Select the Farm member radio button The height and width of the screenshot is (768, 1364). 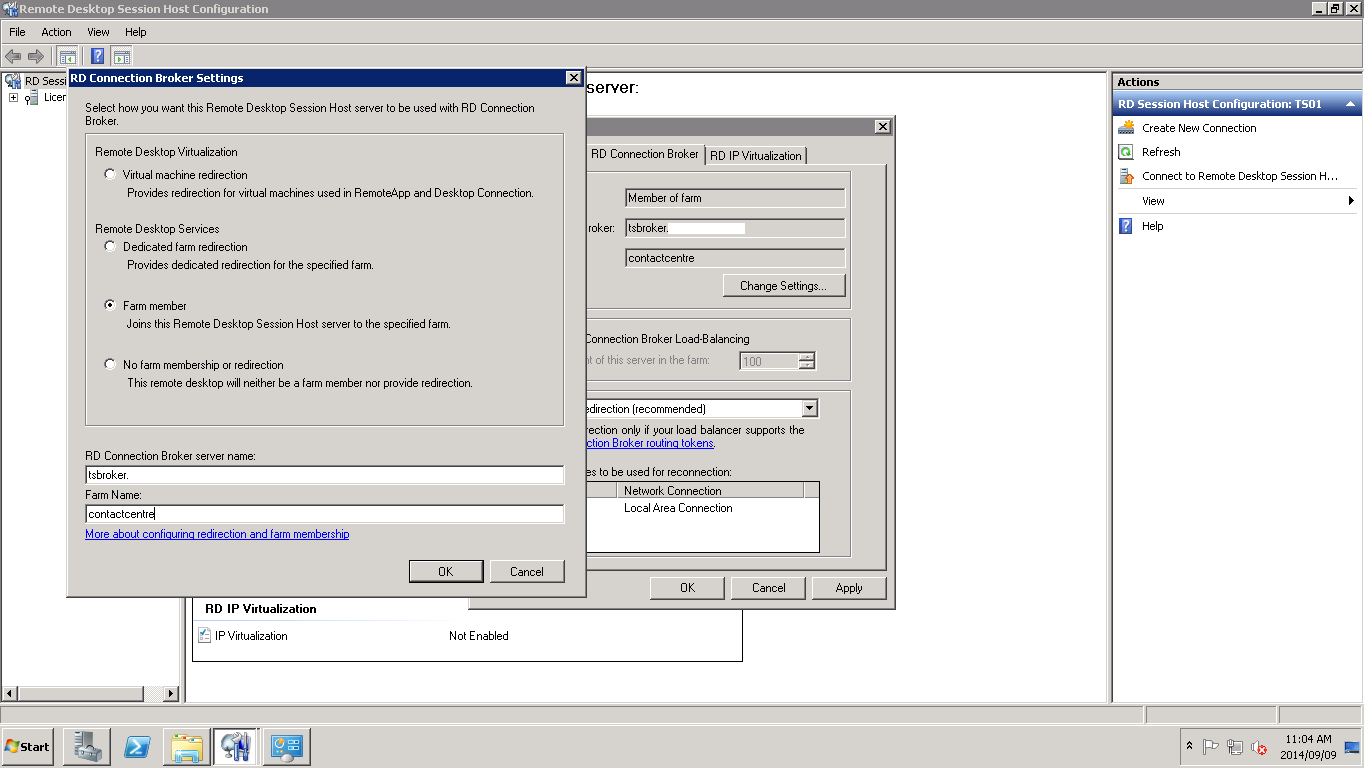pos(110,305)
